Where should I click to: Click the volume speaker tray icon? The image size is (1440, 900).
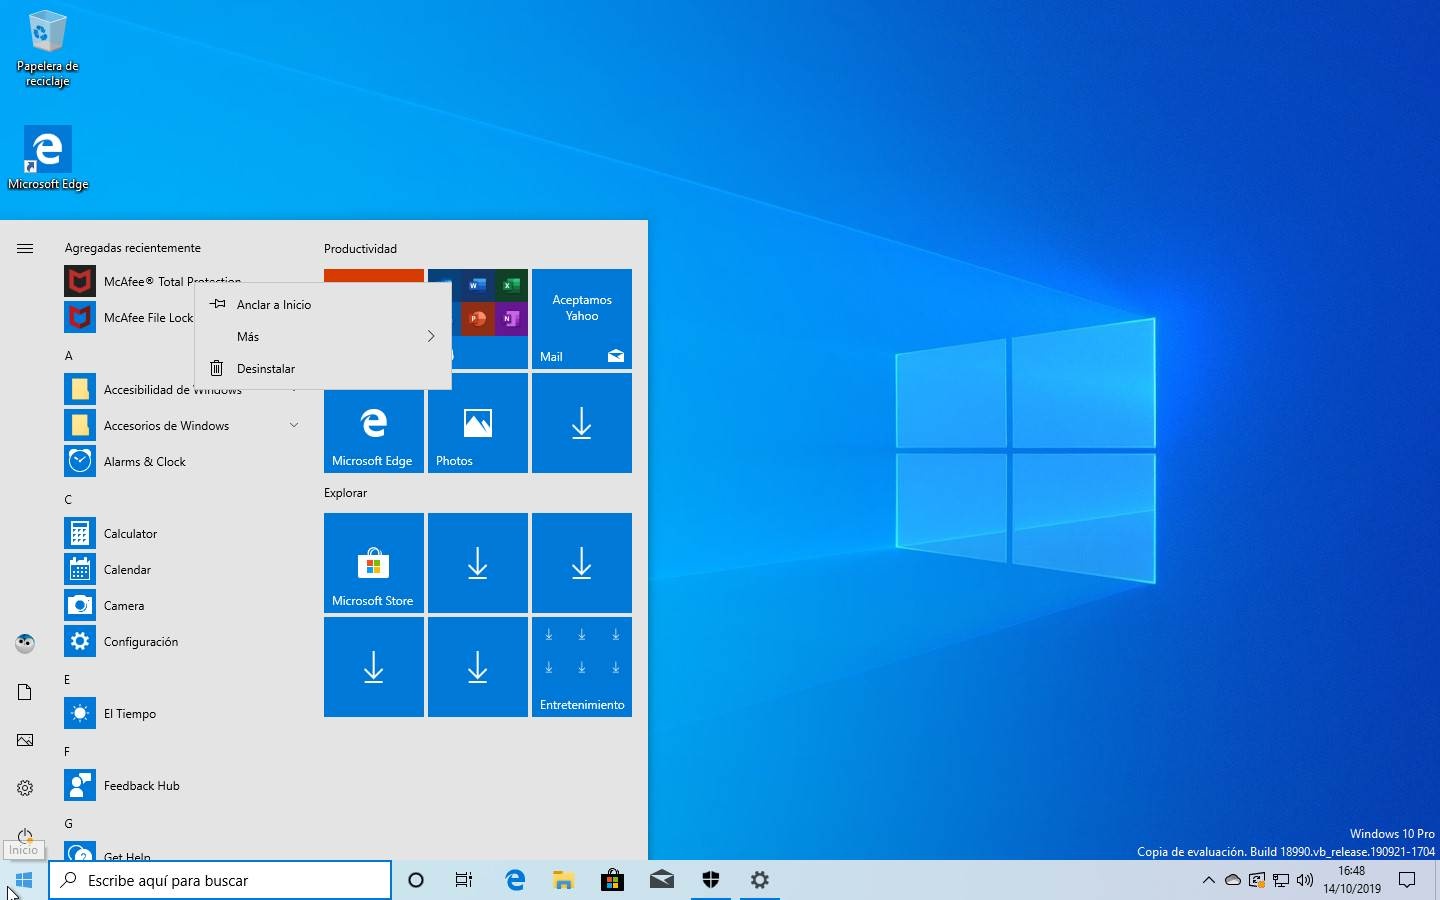click(1305, 880)
